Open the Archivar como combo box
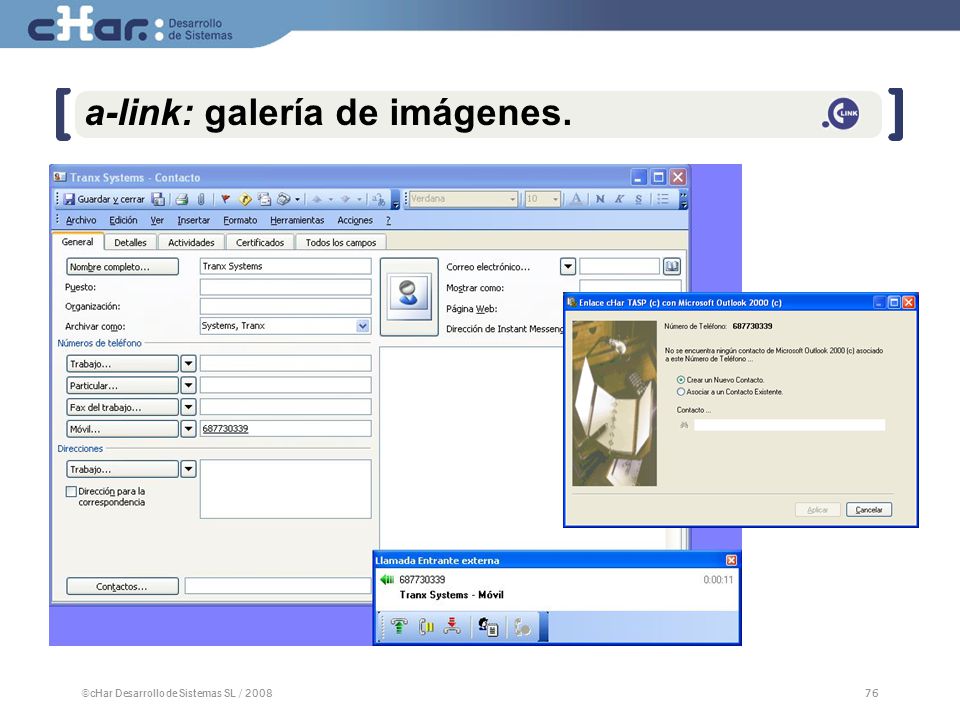Screen dimensions: 960x720 tap(363, 326)
